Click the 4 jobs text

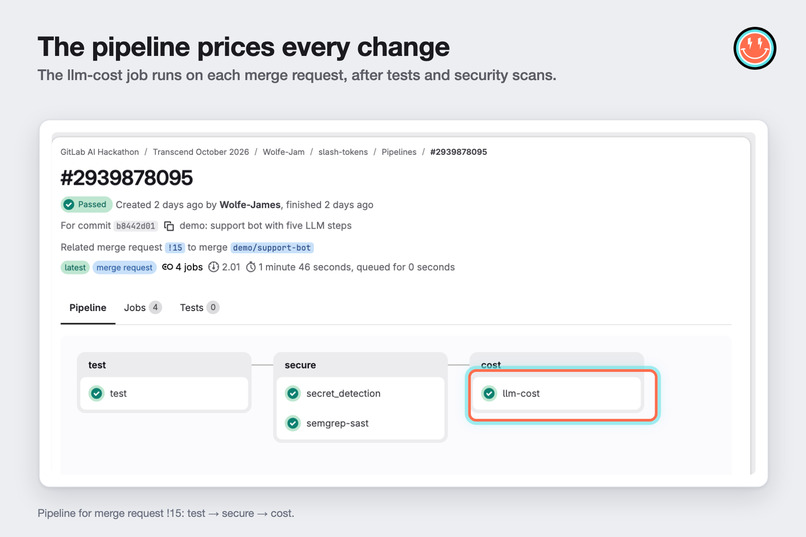click(189, 267)
